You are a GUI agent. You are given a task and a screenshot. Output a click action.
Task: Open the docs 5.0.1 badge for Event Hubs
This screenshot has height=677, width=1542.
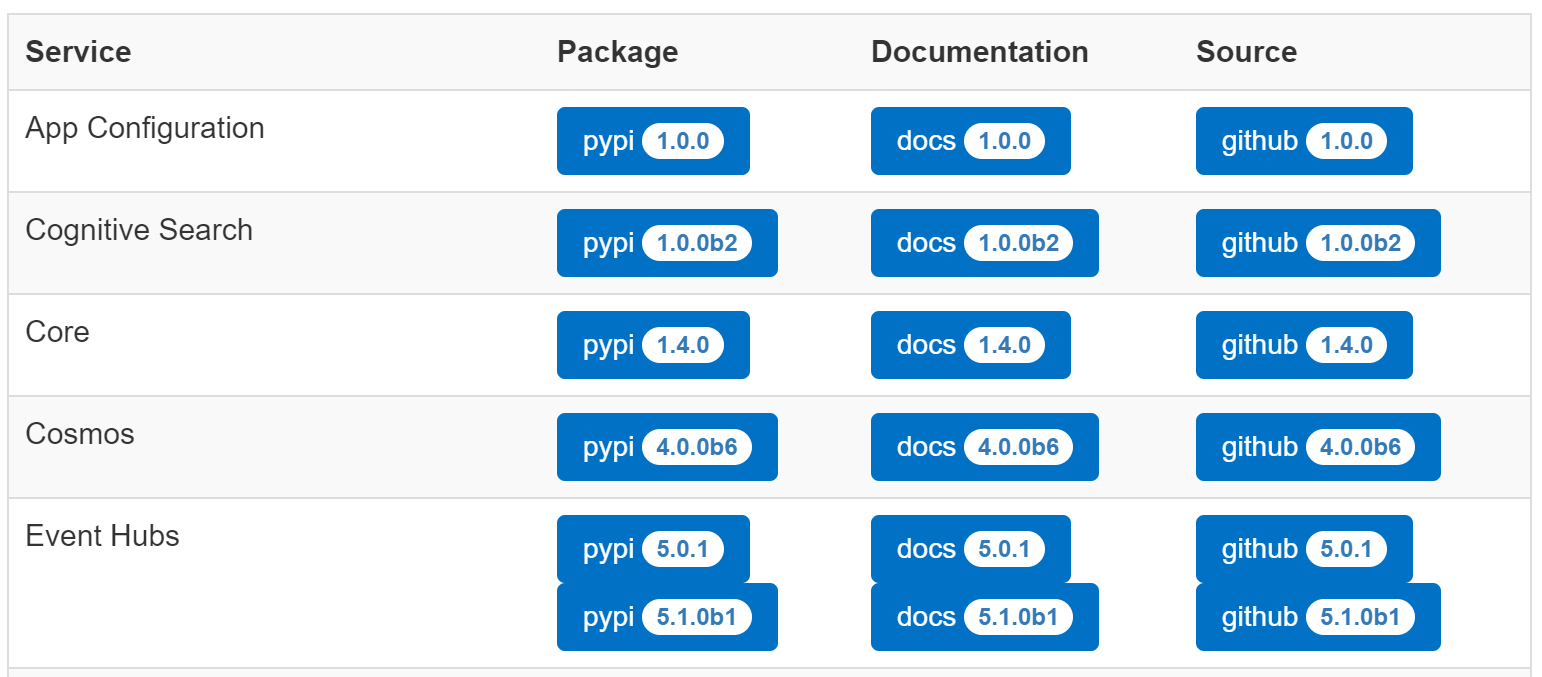coord(970,549)
